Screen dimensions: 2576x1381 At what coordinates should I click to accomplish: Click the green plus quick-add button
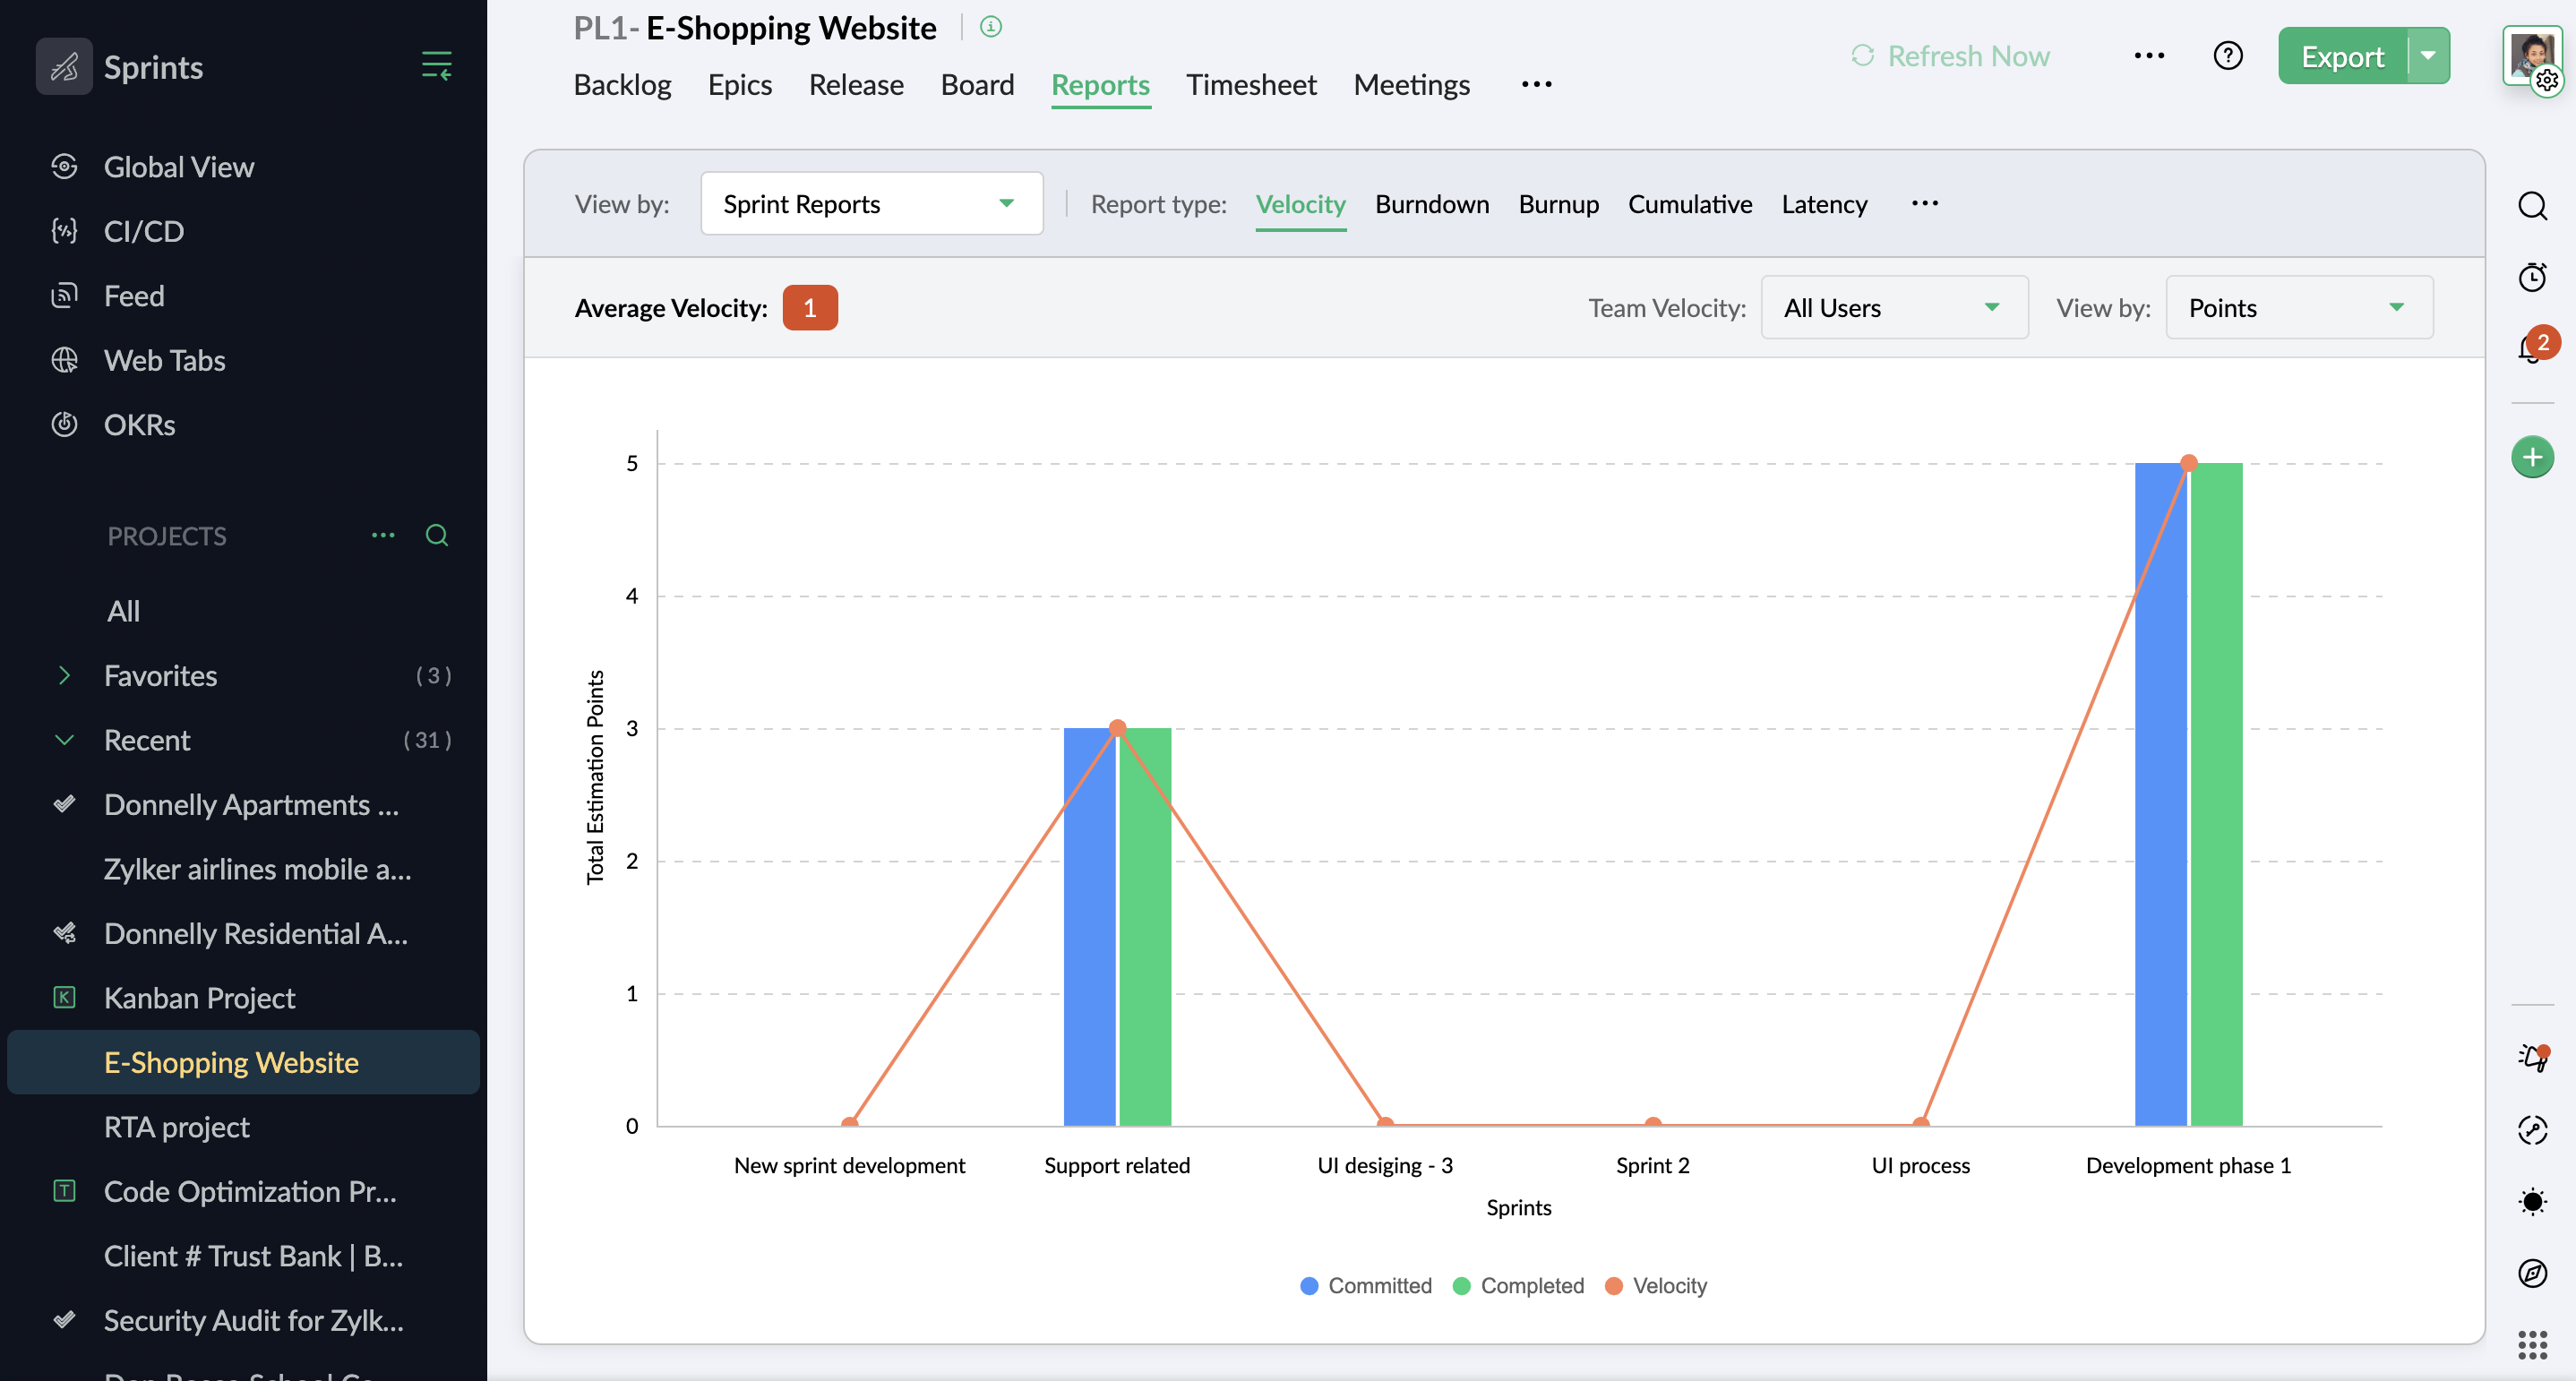click(2532, 457)
